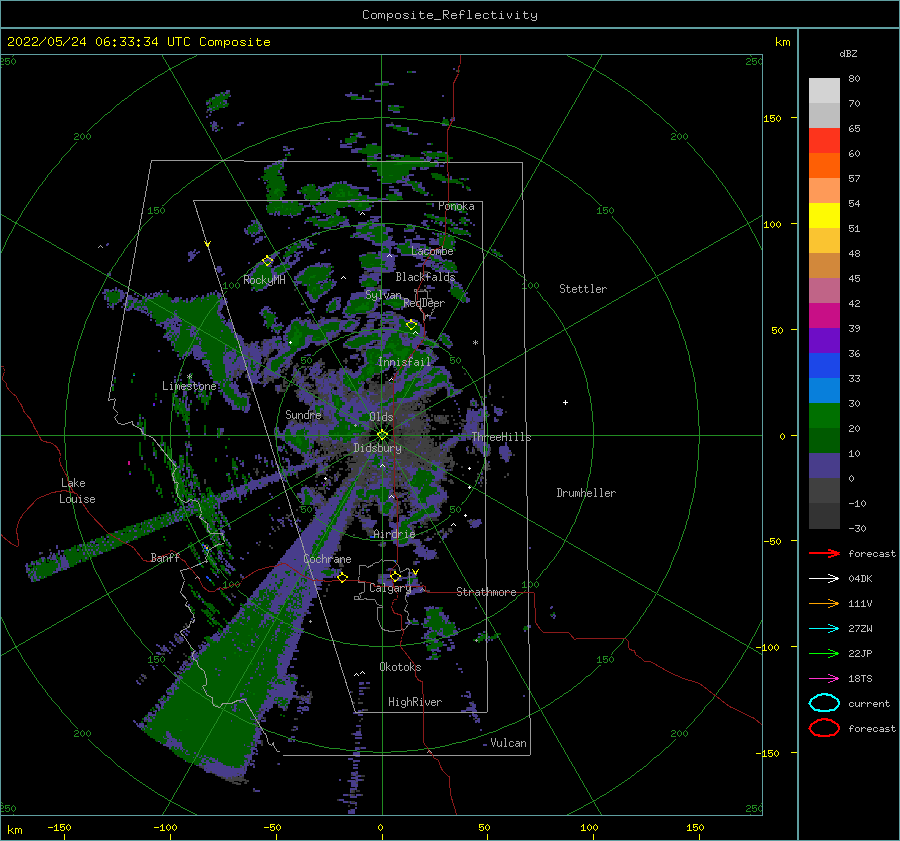Click the Strathmore label

[x=486, y=592]
